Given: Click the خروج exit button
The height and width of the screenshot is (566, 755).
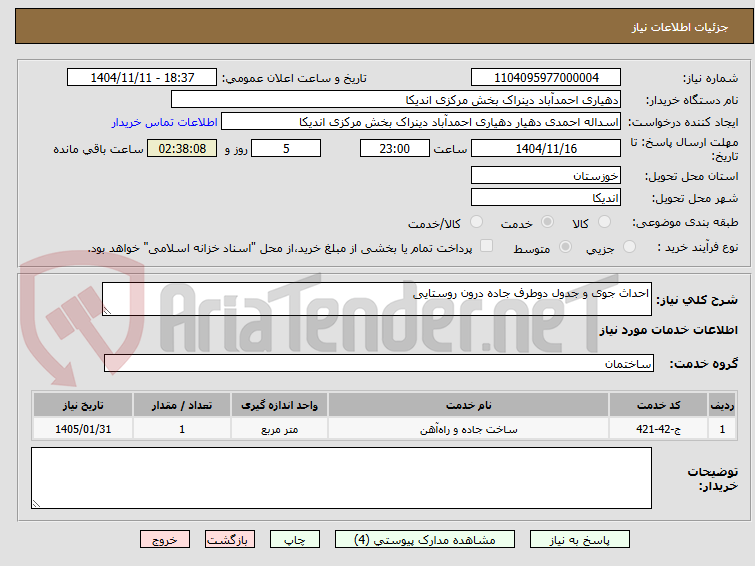Looking at the screenshot, I should pos(165,540).
